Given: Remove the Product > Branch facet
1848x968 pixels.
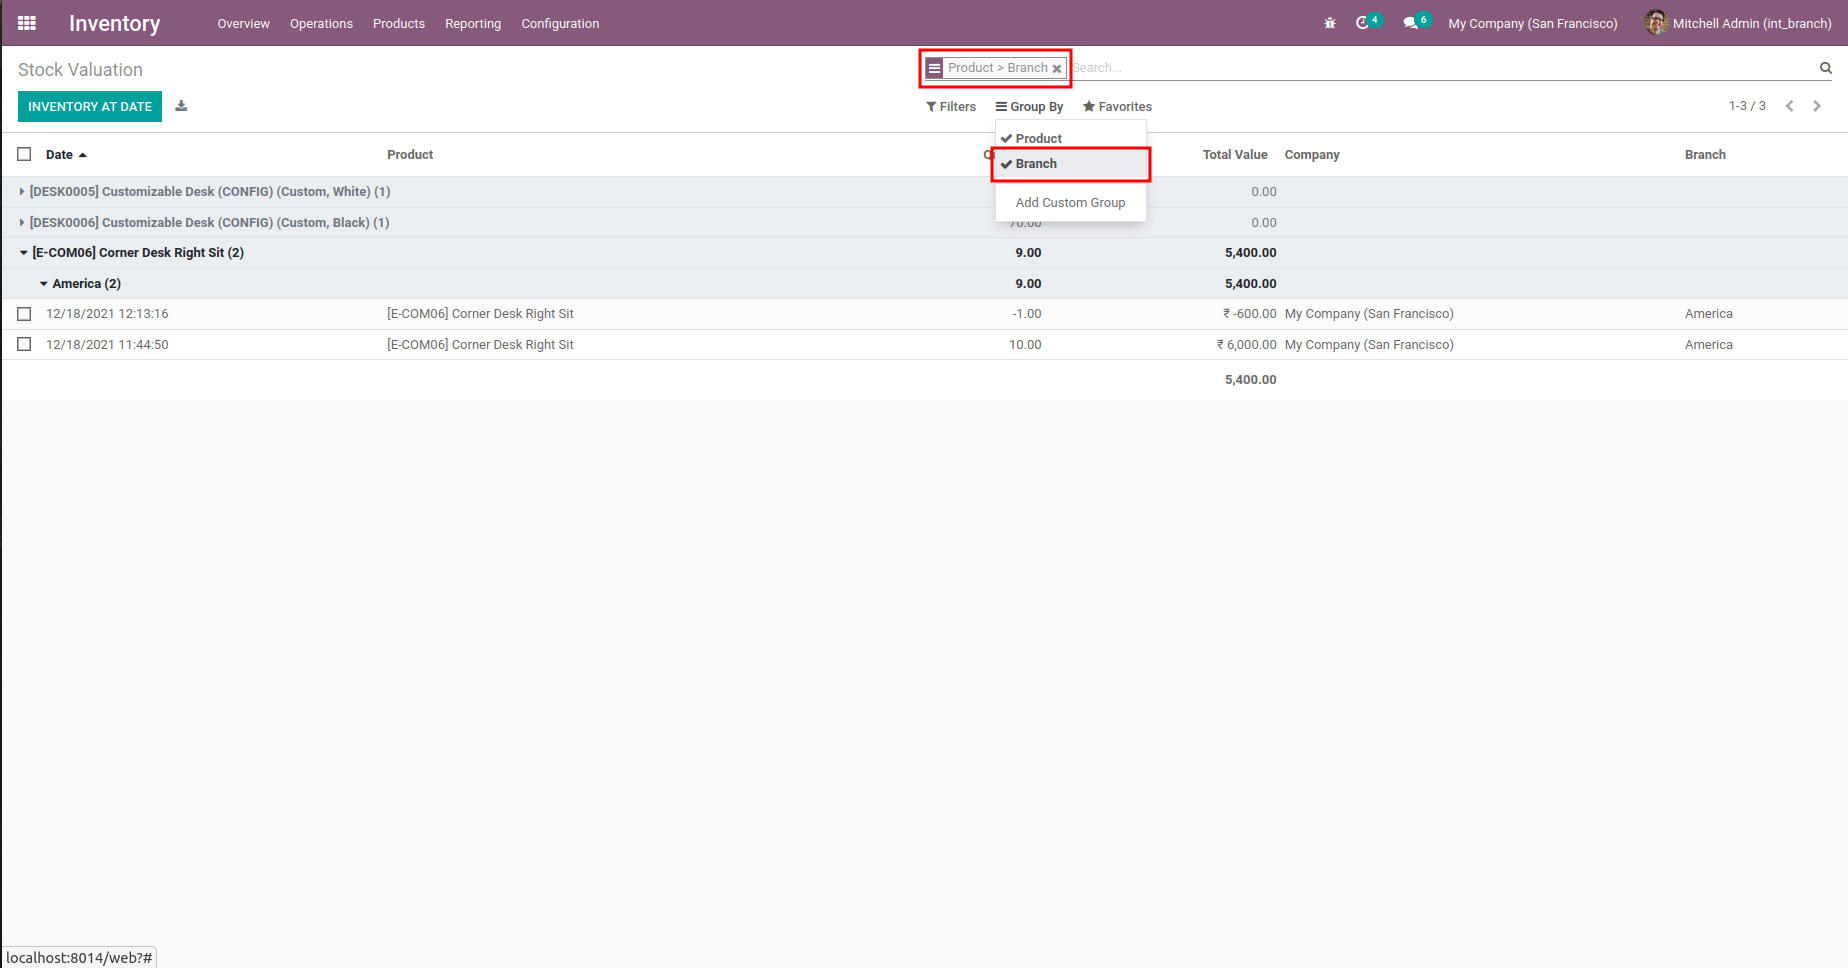Looking at the screenshot, I should pos(1057,69).
